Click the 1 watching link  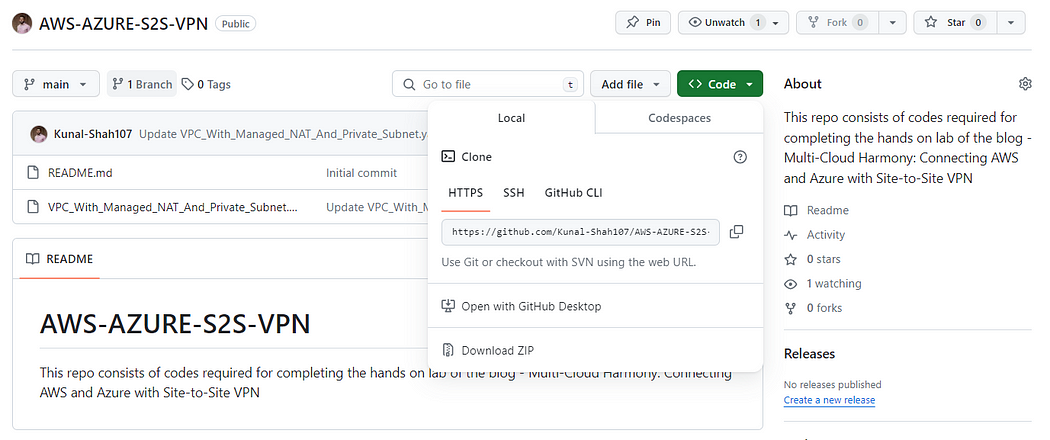click(x=834, y=283)
